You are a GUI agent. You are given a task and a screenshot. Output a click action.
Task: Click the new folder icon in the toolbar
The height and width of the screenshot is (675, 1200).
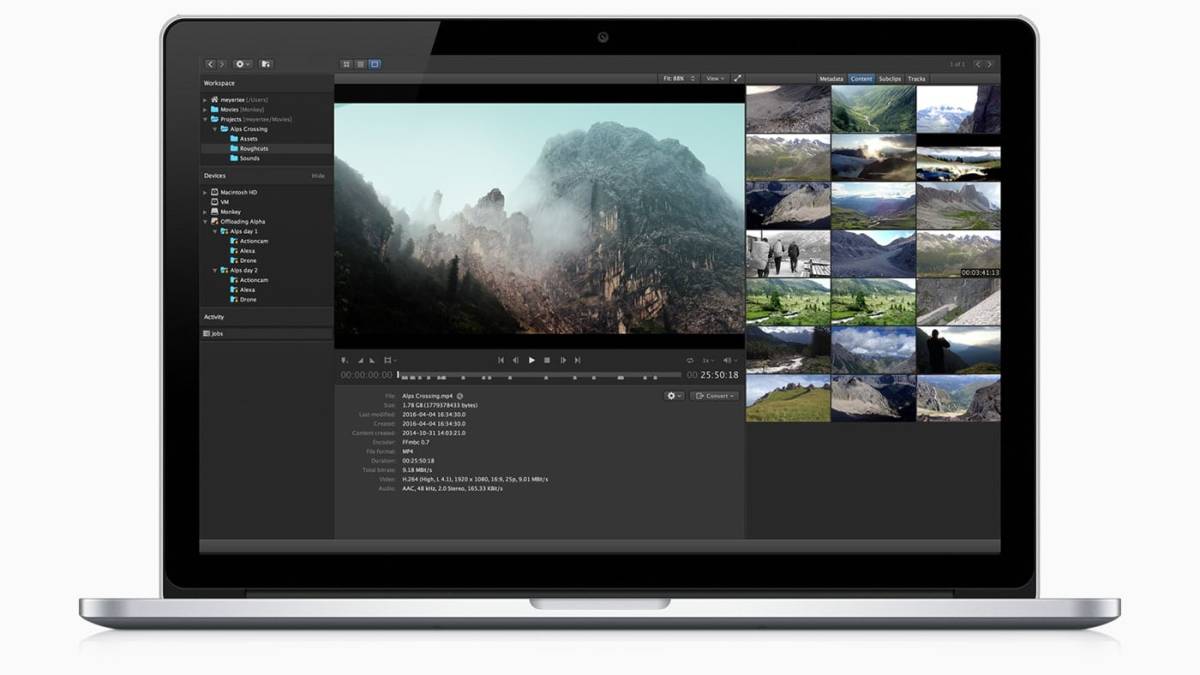[x=266, y=62]
